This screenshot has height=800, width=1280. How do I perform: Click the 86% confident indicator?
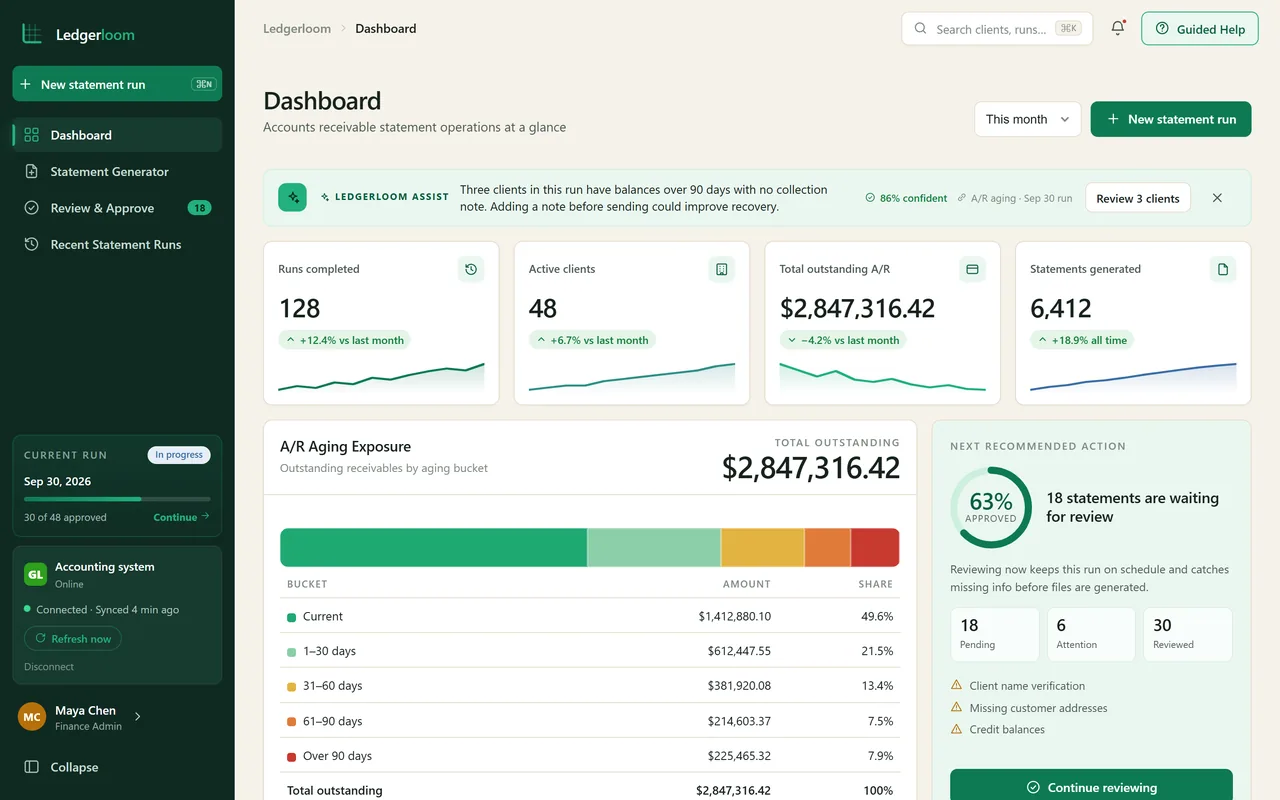(906, 198)
